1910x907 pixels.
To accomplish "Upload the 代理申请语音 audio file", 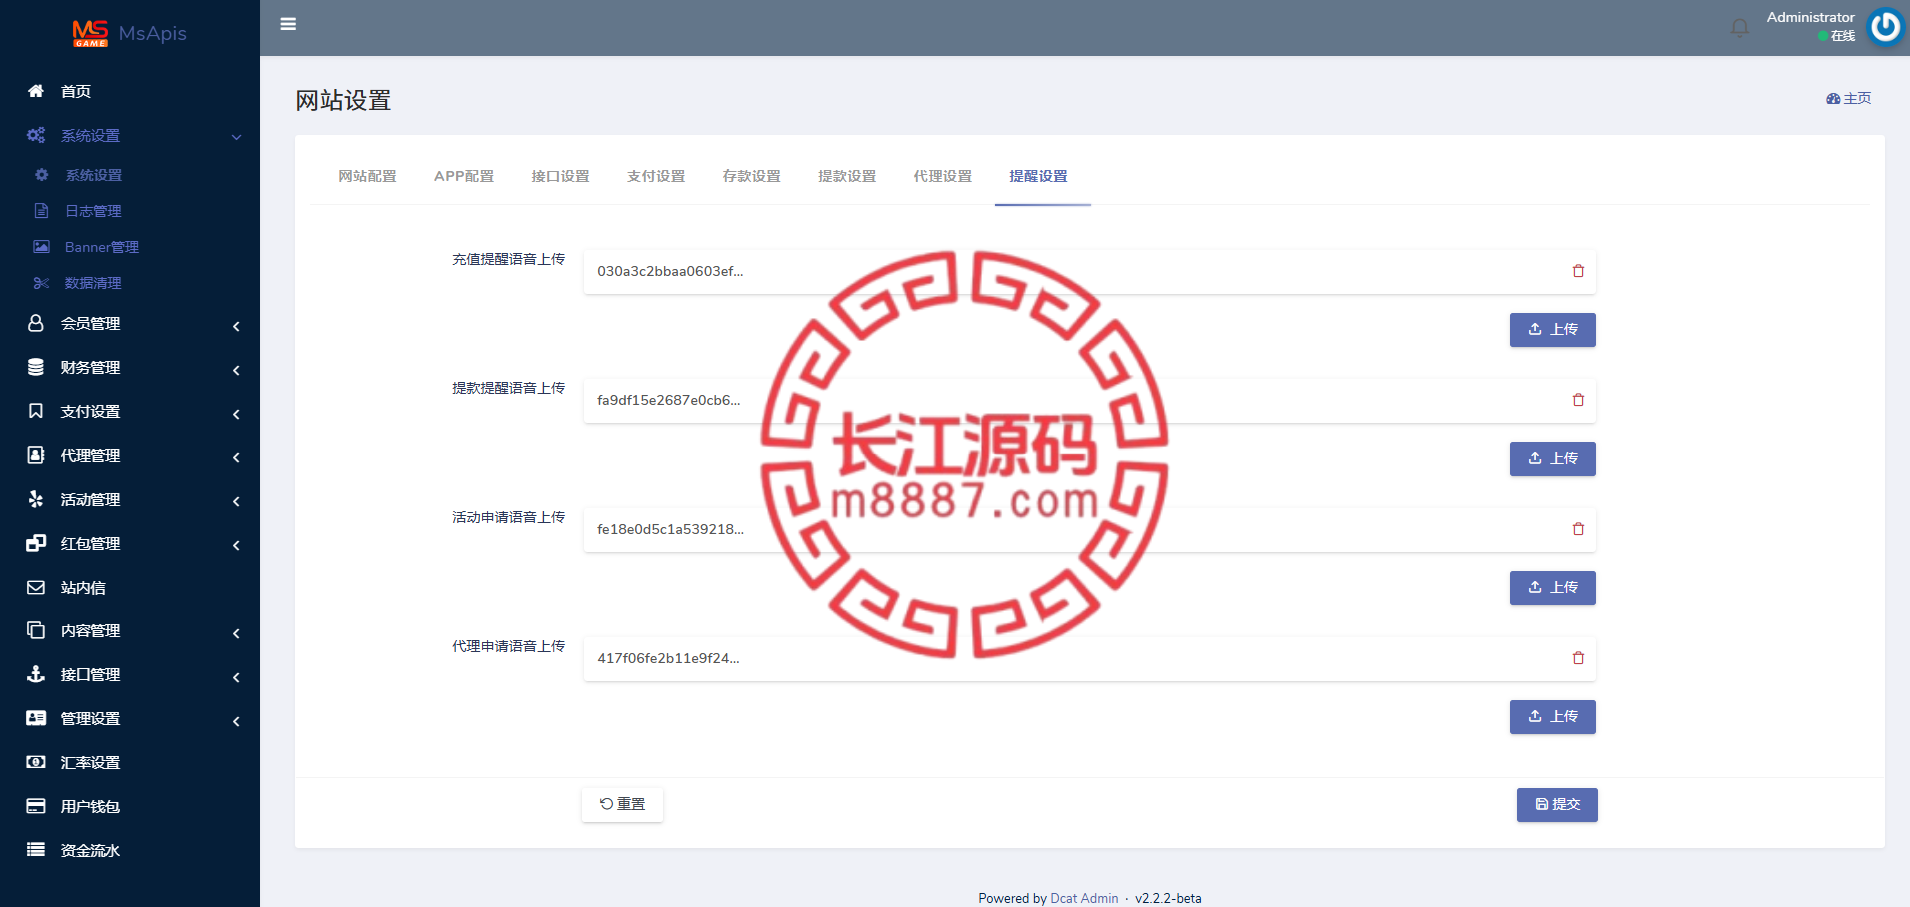I will coord(1553,717).
